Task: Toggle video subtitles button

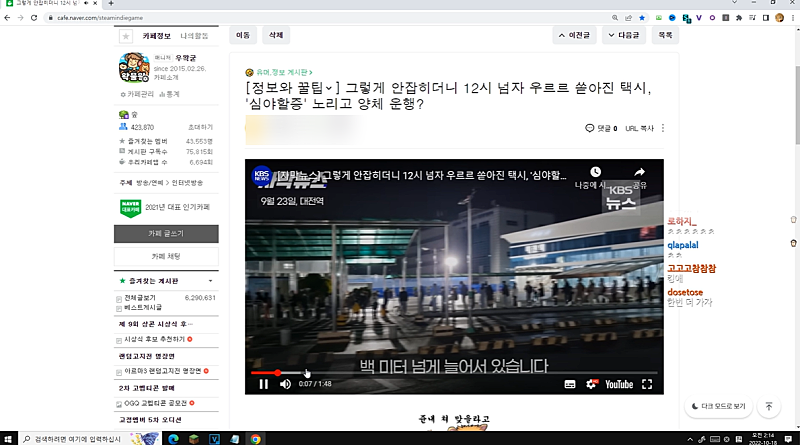Action: coord(570,384)
